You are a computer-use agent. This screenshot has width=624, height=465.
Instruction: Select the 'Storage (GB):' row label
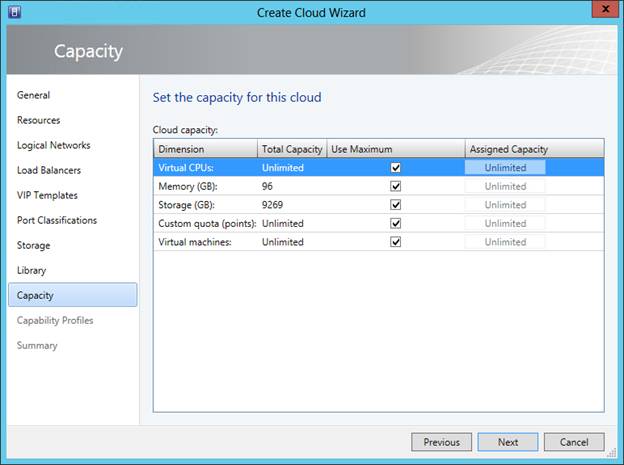pos(186,205)
